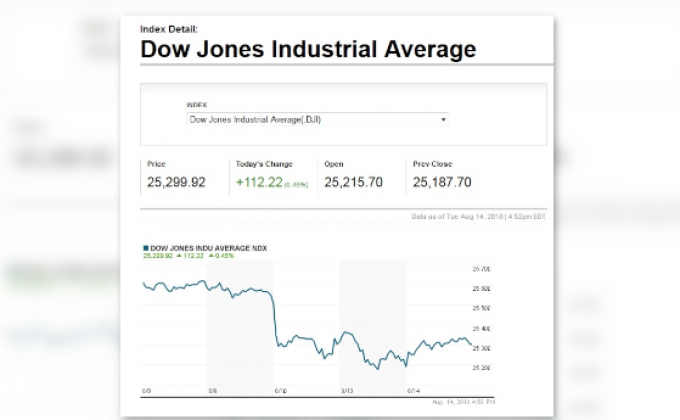Click the 25,700 label on chart y-axis
Image resolution: width=680 pixels, height=420 pixels.
click(481, 269)
